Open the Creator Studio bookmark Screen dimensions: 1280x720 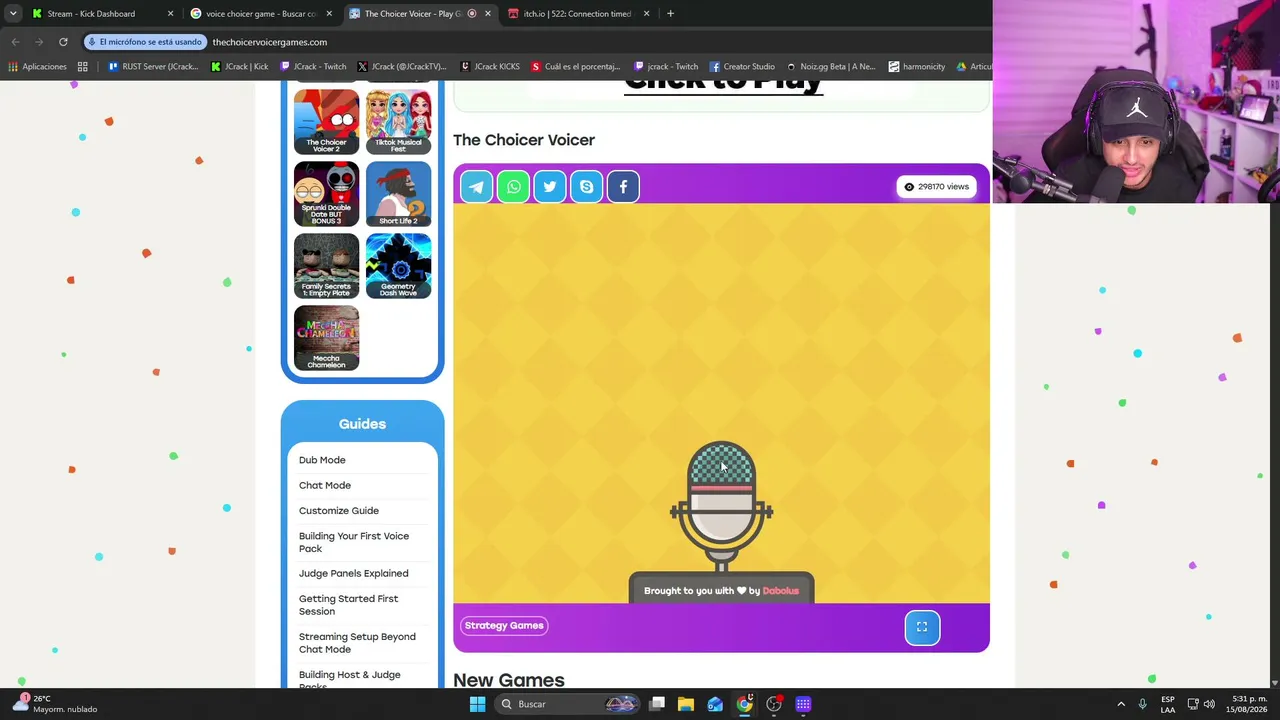point(742,67)
